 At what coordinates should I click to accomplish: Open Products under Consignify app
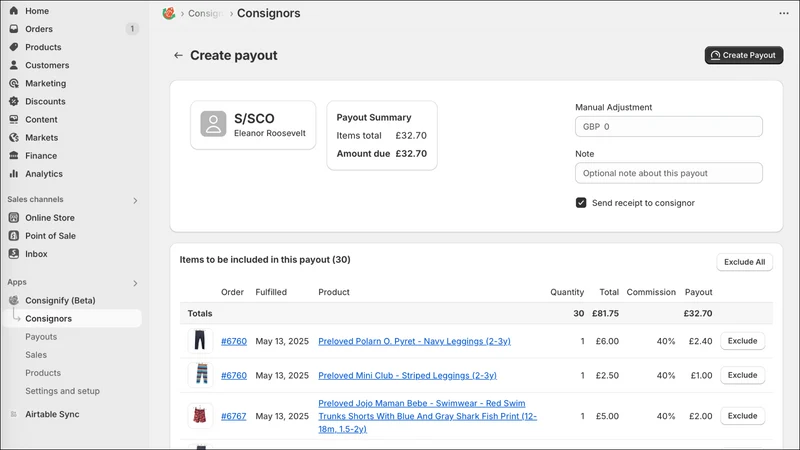pyautogui.click(x=43, y=373)
